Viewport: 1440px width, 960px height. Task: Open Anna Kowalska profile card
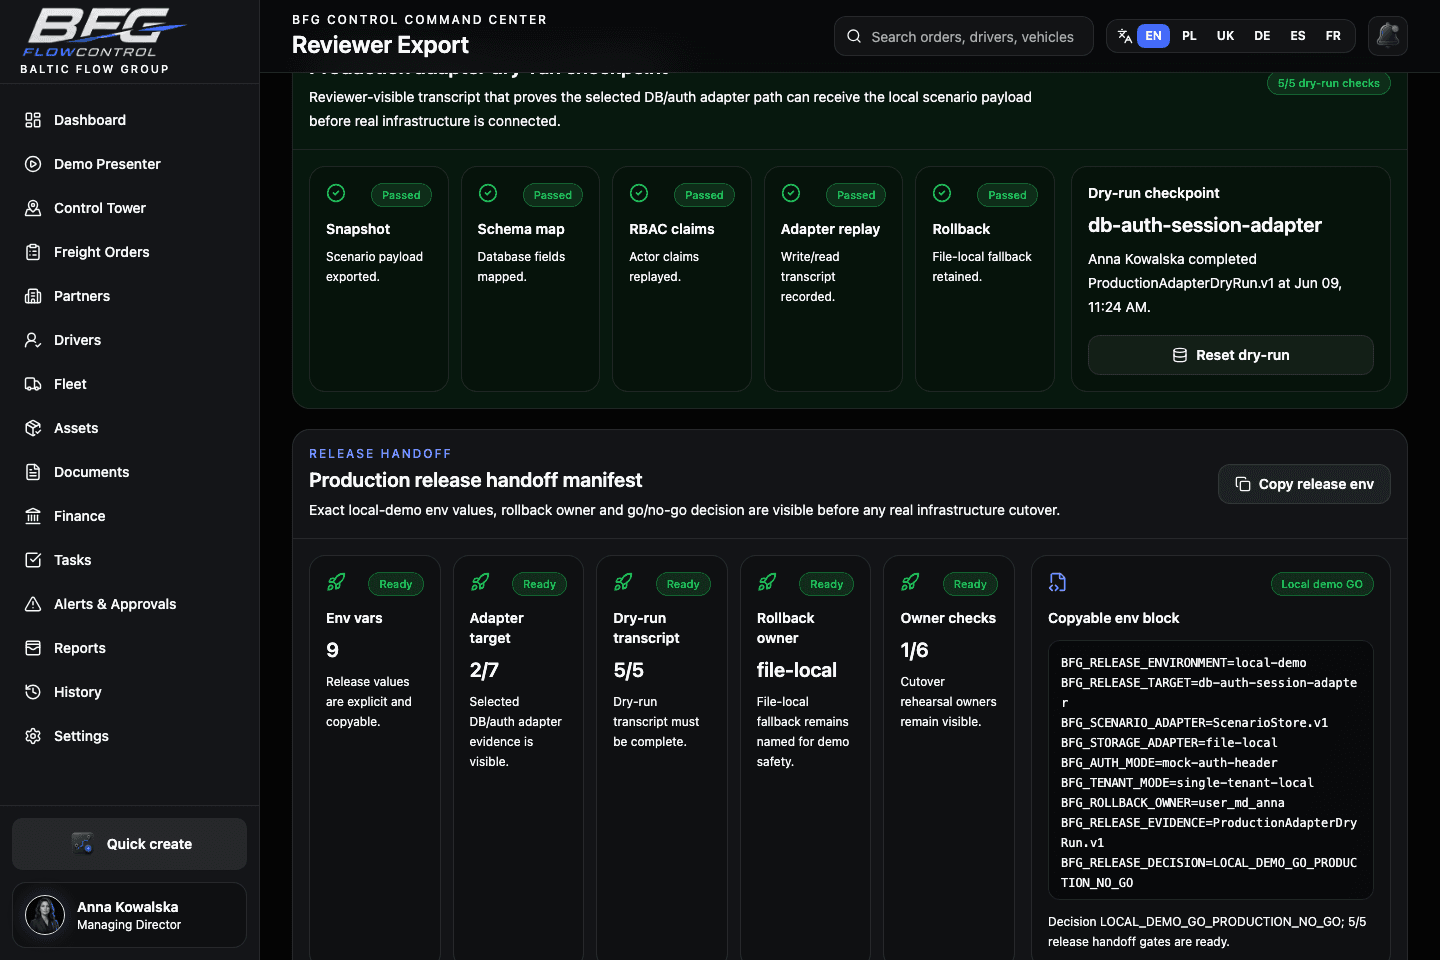pos(130,915)
